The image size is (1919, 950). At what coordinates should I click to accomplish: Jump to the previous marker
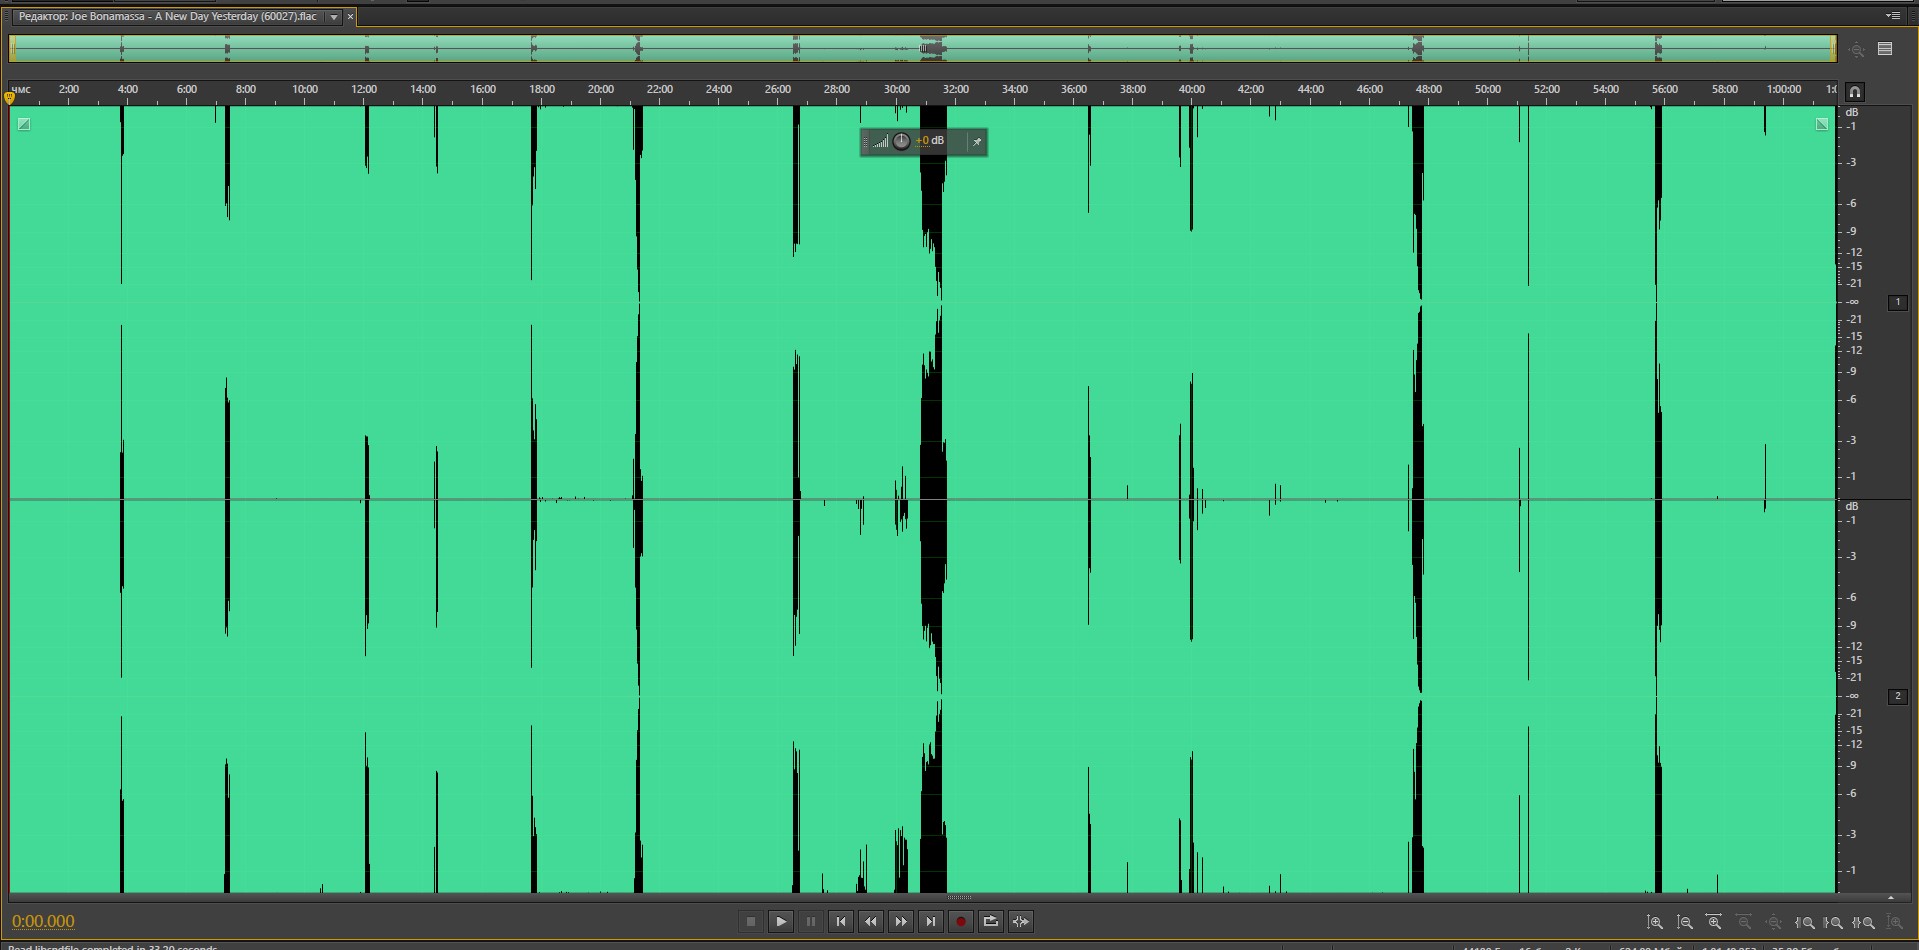(x=841, y=922)
